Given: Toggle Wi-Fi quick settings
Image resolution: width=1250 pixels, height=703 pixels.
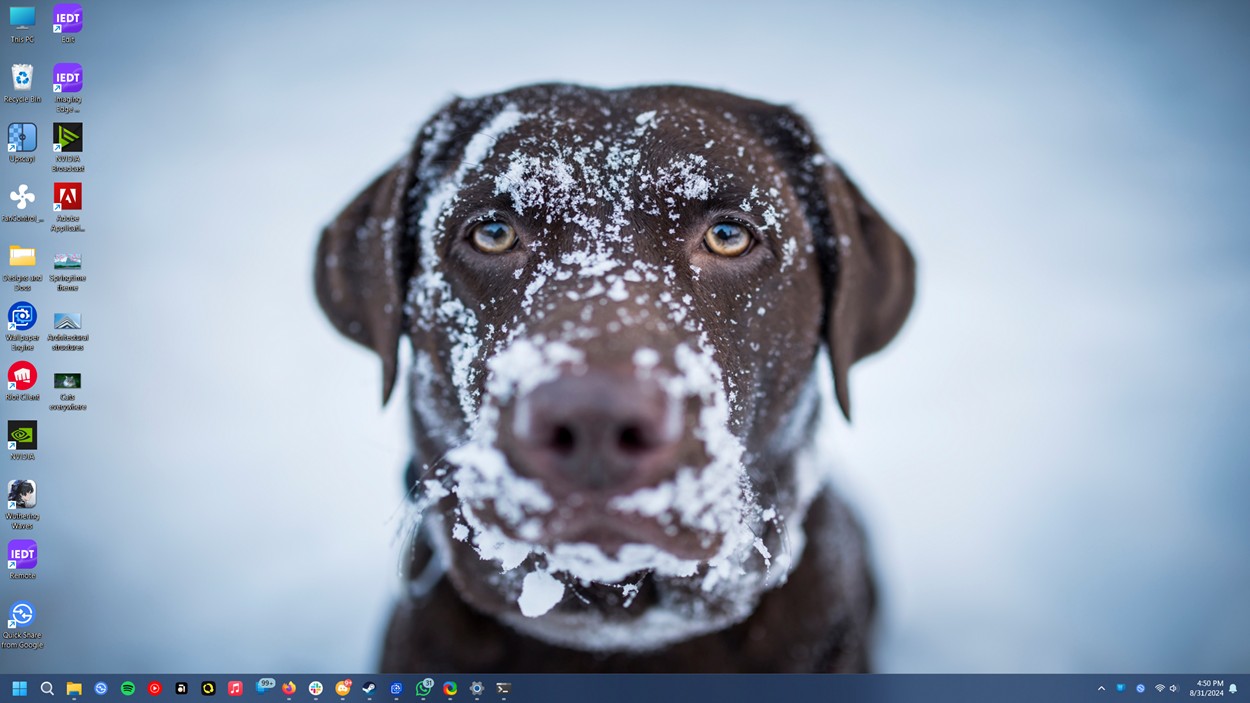Looking at the screenshot, I should tap(1158, 688).
